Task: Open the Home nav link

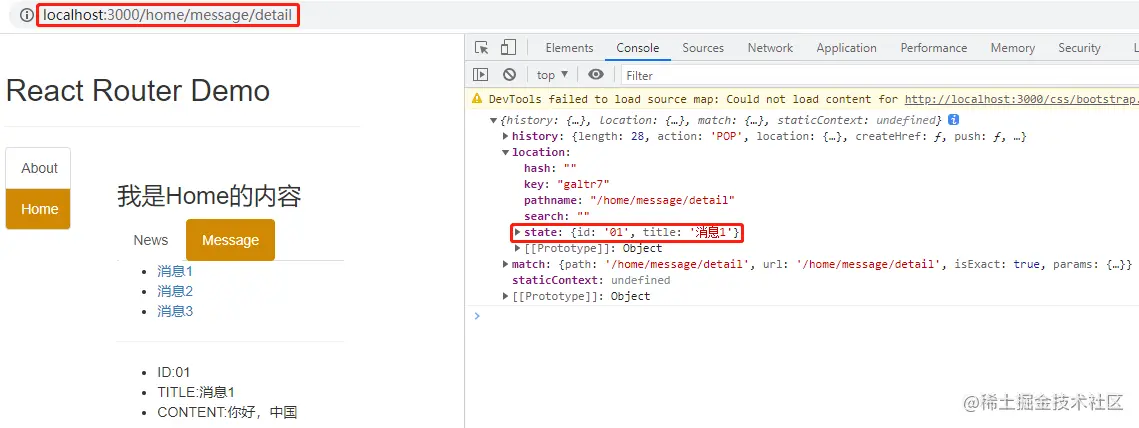Action: [38, 209]
